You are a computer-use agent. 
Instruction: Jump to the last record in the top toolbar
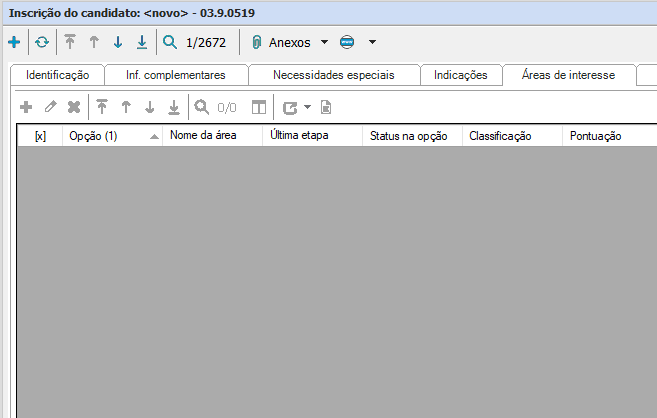[x=142, y=43]
